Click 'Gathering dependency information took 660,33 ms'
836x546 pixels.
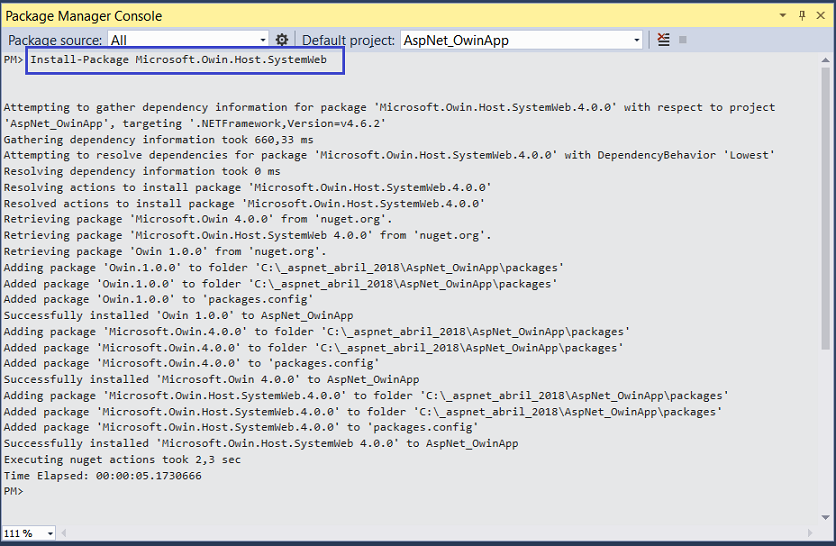coord(158,139)
